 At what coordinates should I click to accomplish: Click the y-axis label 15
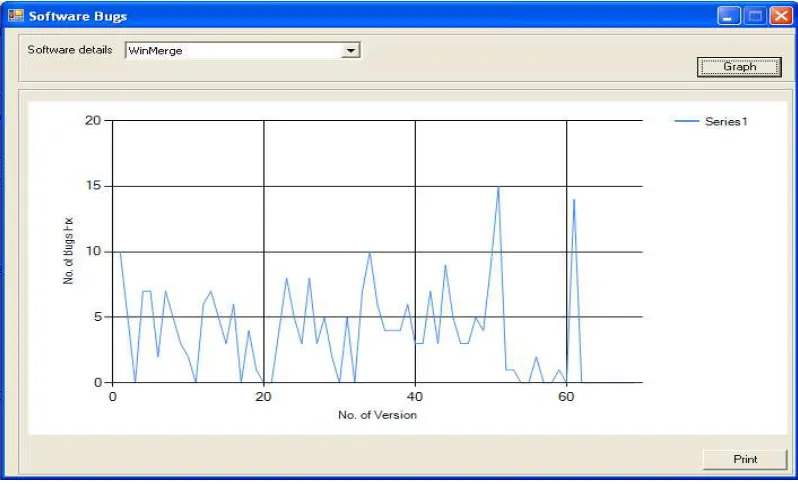(x=93, y=186)
